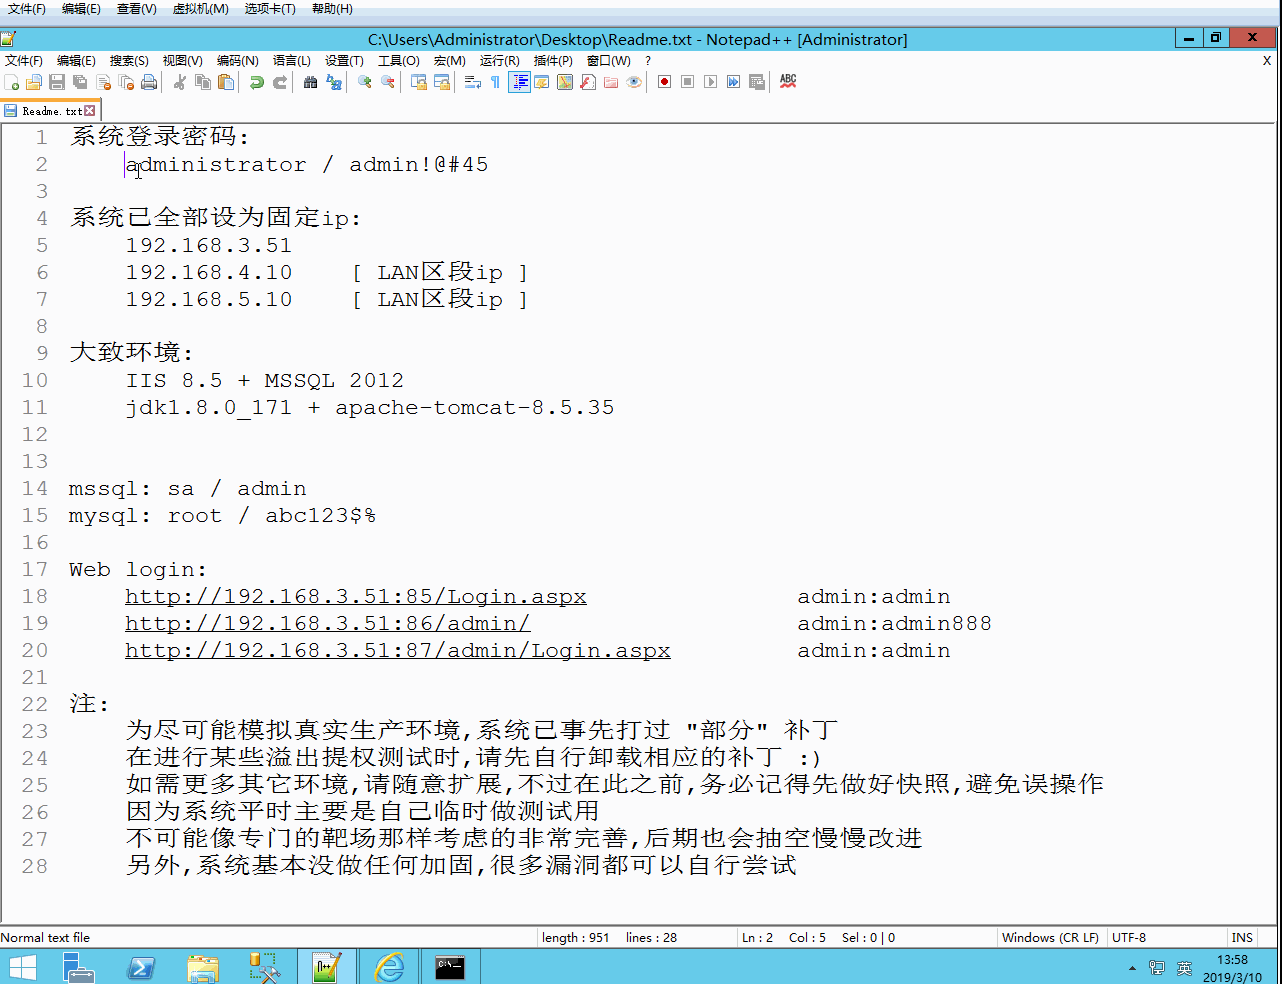The width and height of the screenshot is (1282, 984).
Task: Click the ABC spell check icon
Action: coord(788,82)
